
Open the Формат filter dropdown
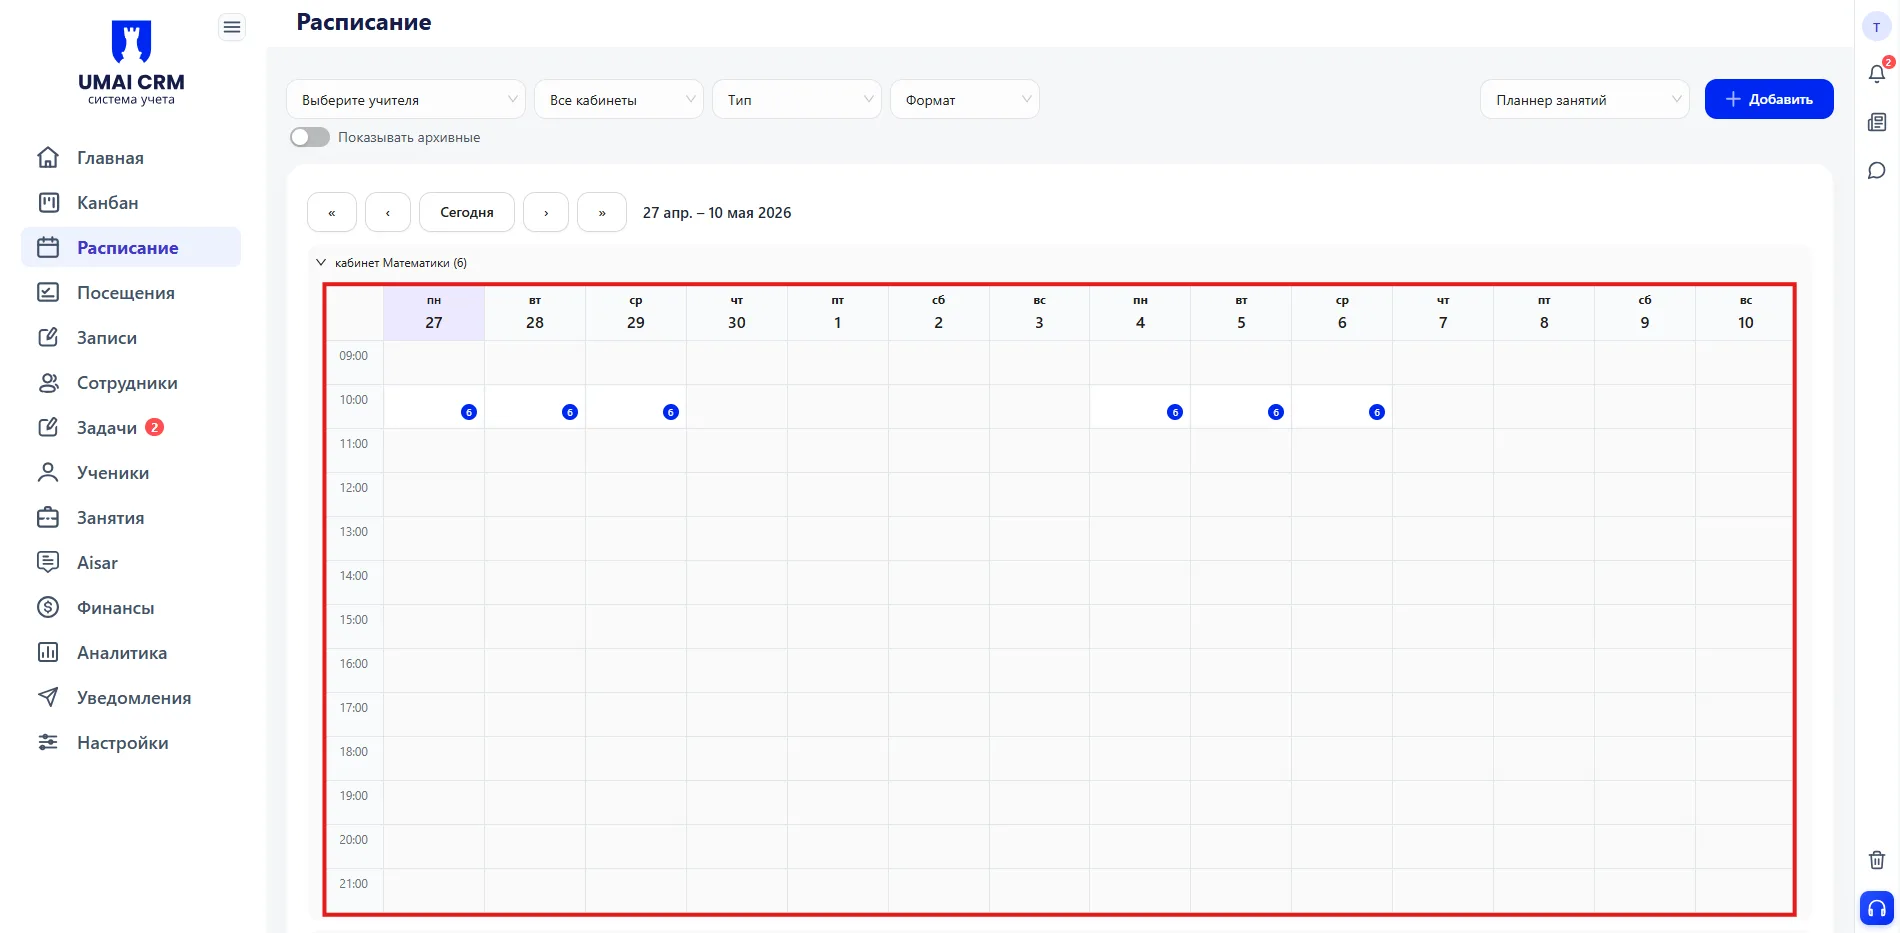(x=965, y=99)
